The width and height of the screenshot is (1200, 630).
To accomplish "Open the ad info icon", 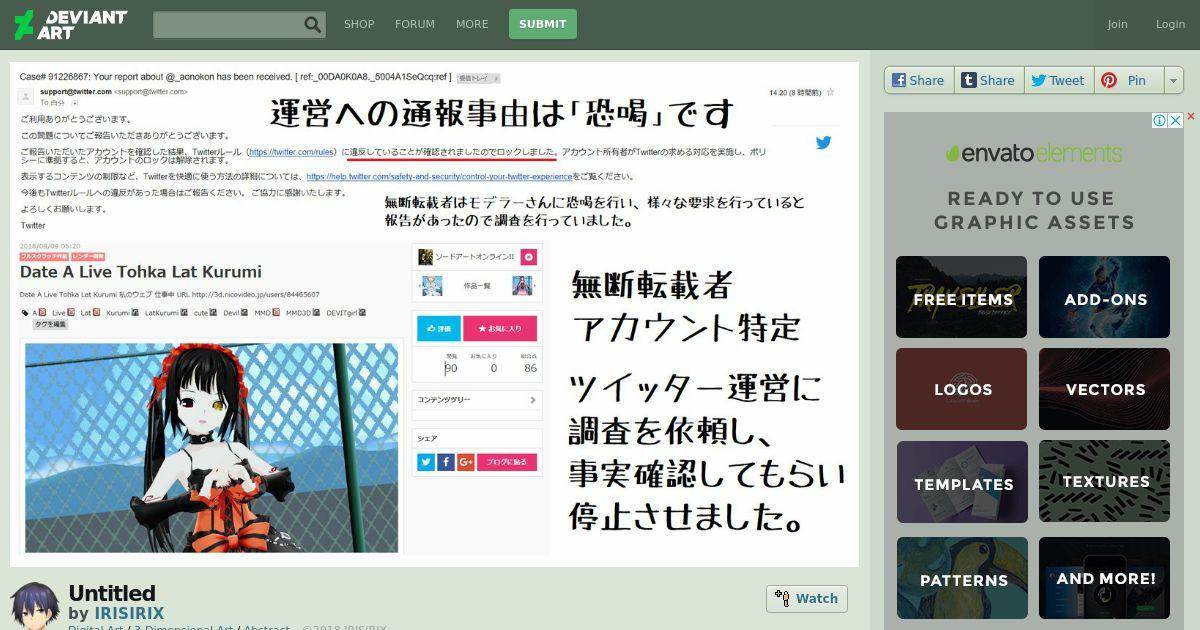I will [1160, 120].
